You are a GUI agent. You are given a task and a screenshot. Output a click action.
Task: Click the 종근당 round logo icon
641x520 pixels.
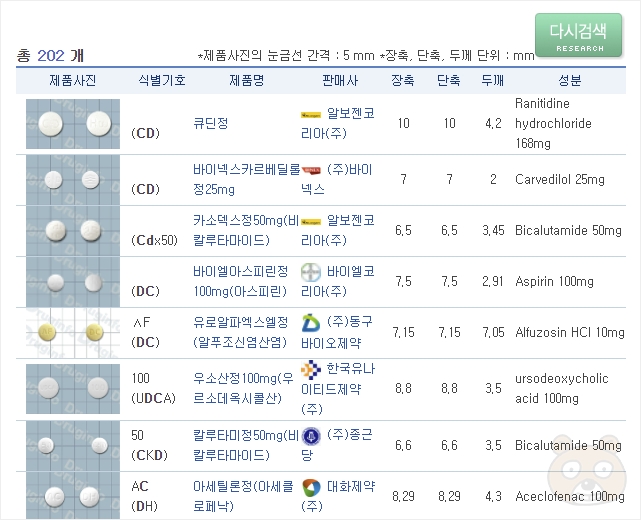[x=311, y=436]
